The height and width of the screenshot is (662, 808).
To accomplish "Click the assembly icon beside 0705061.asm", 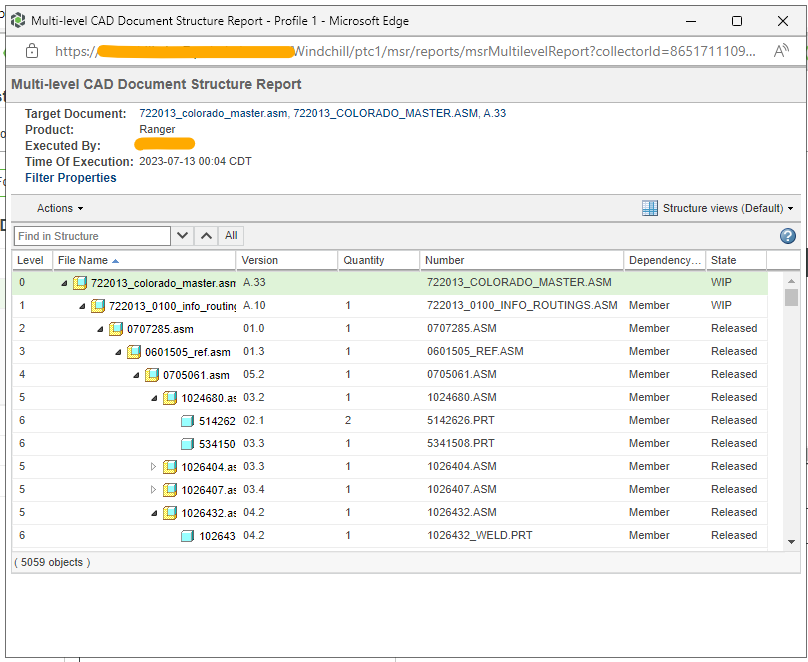I will [152, 375].
